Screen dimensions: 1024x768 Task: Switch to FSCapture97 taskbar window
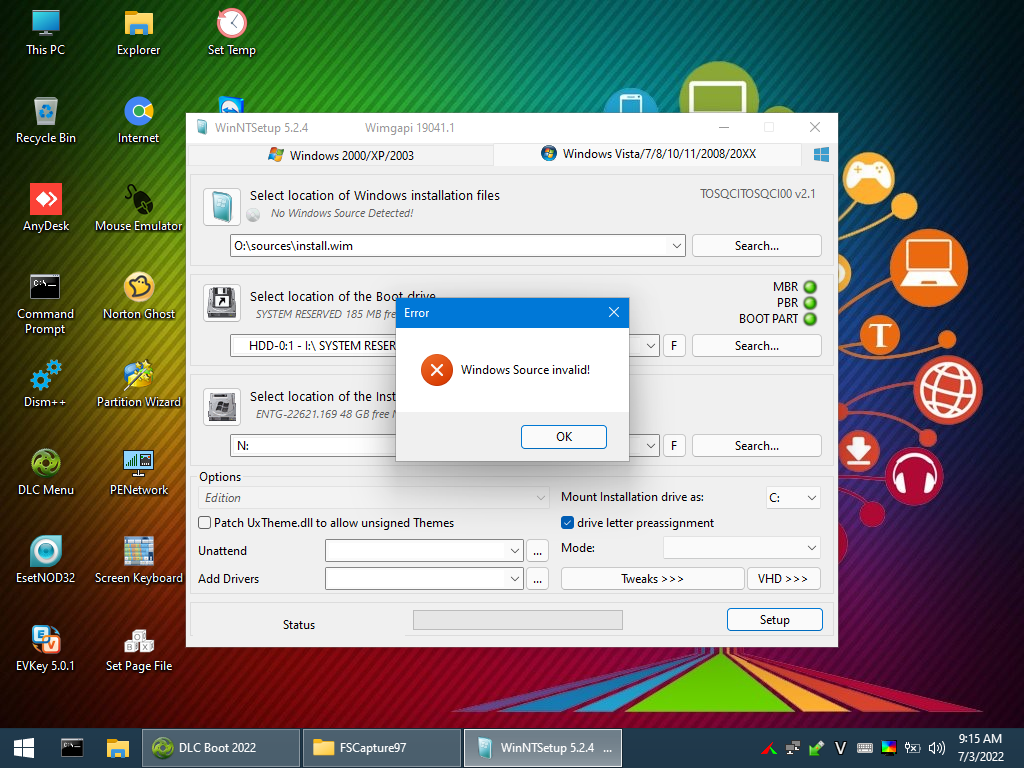381,748
